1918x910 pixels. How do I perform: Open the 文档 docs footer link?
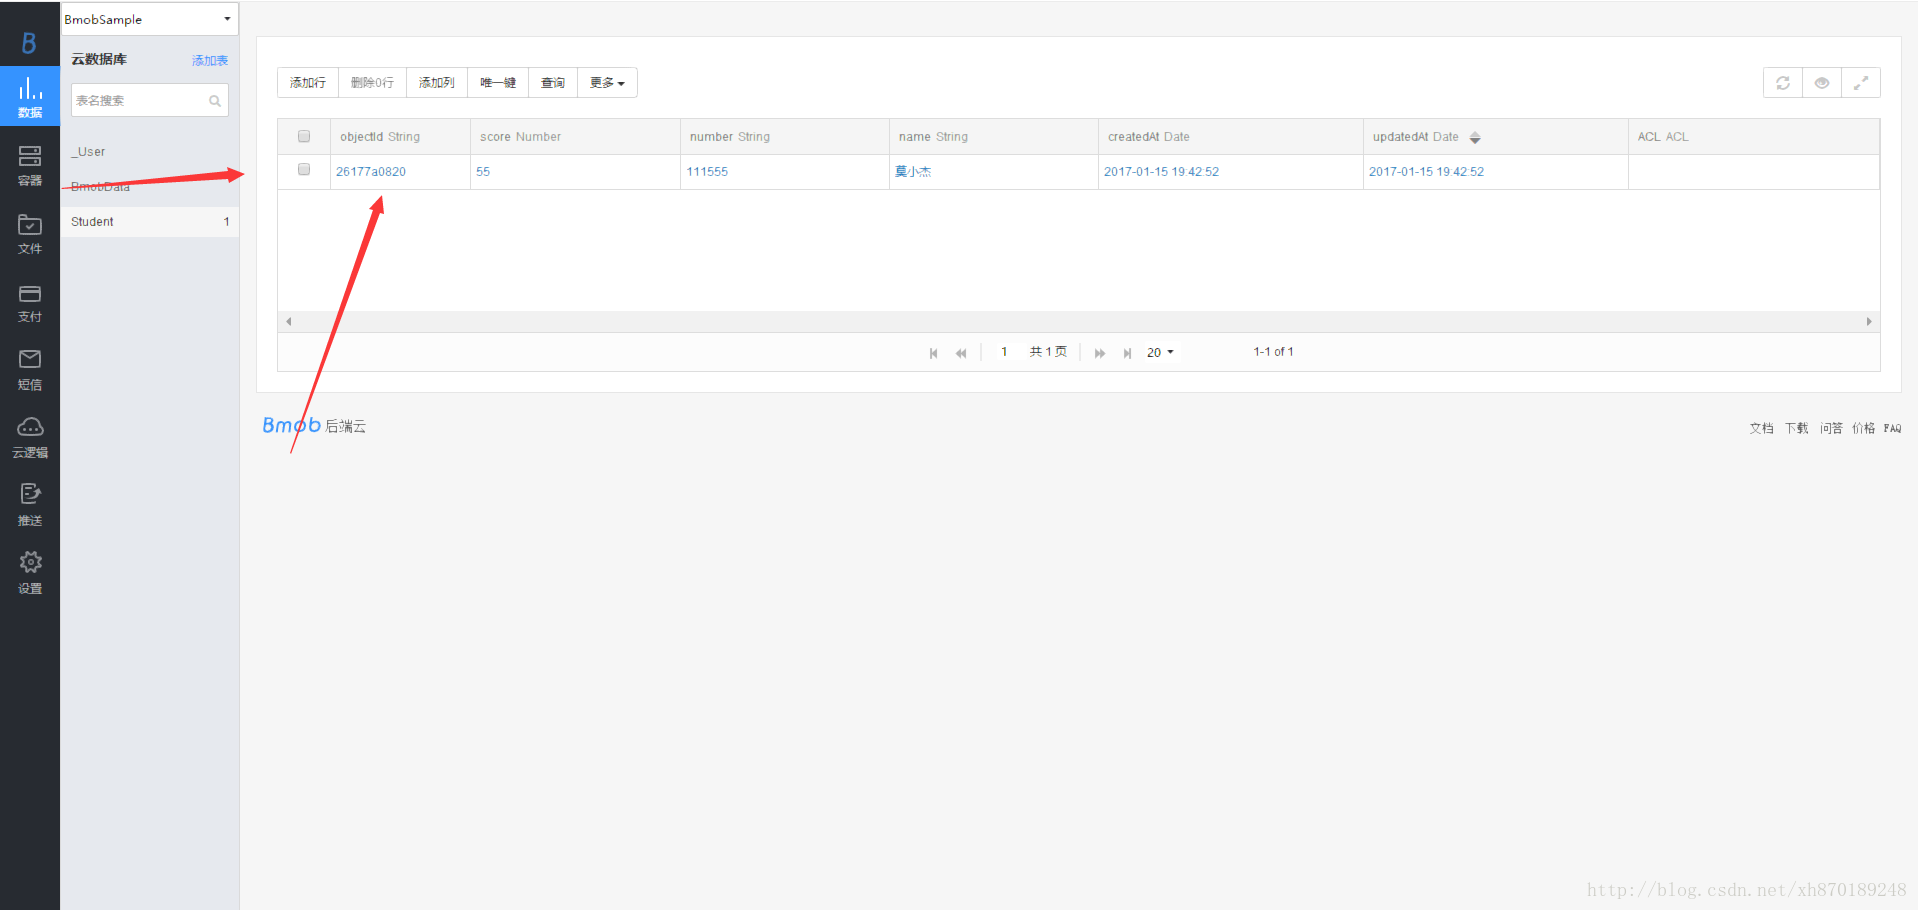click(1761, 428)
